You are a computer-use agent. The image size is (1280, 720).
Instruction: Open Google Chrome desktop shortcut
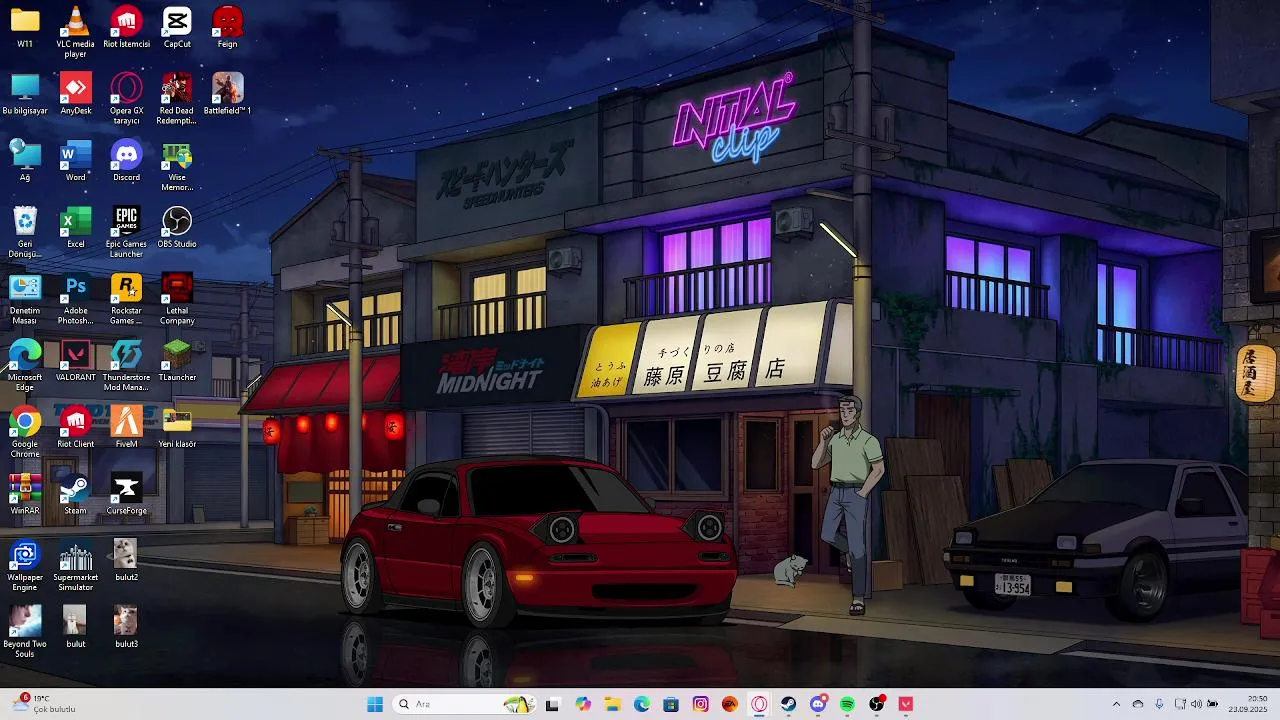25,432
